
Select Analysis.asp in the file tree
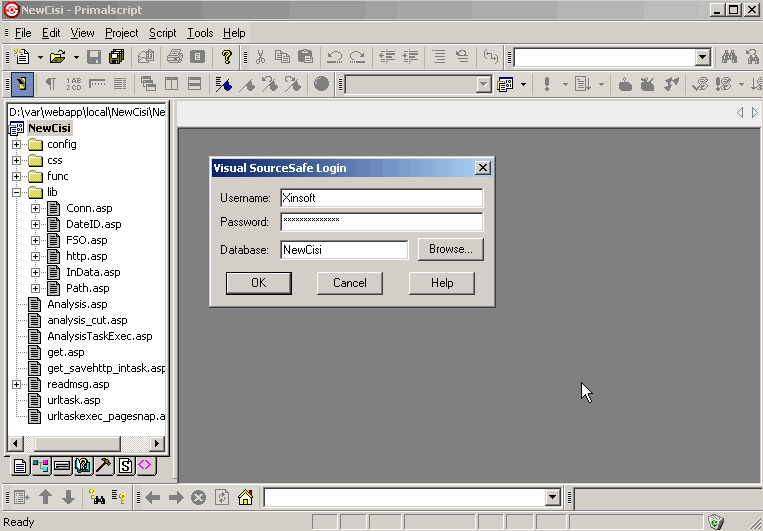tap(77, 305)
